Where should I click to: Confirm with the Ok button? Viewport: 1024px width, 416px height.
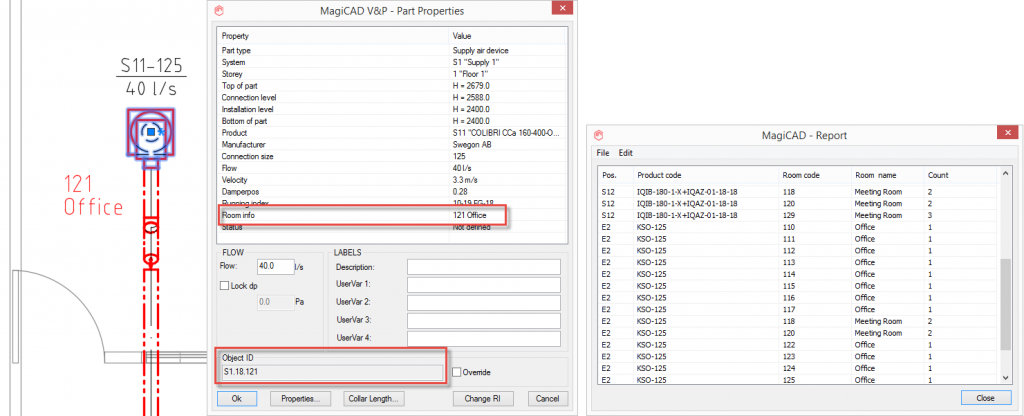pyautogui.click(x=237, y=398)
